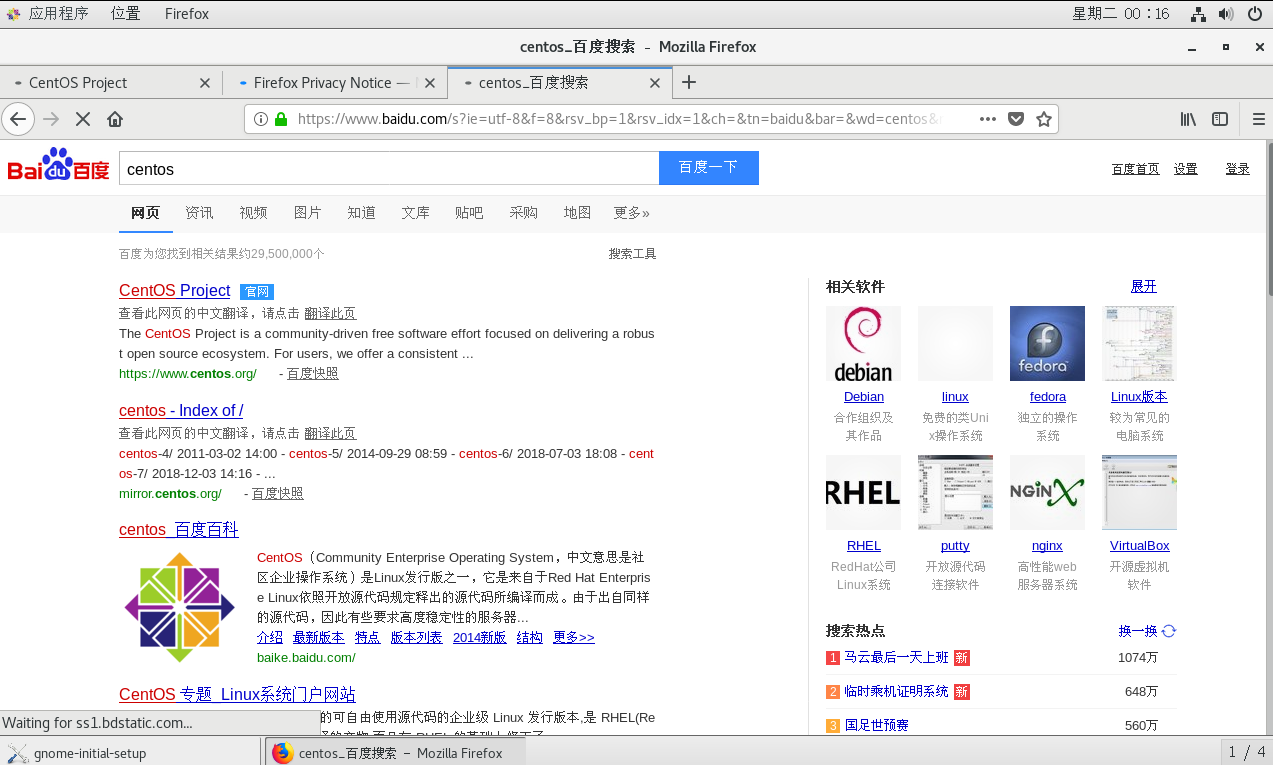The image size is (1273, 765).
Task: Open CentOS 专题 Linux系统门户网站 result
Action: tap(237, 694)
